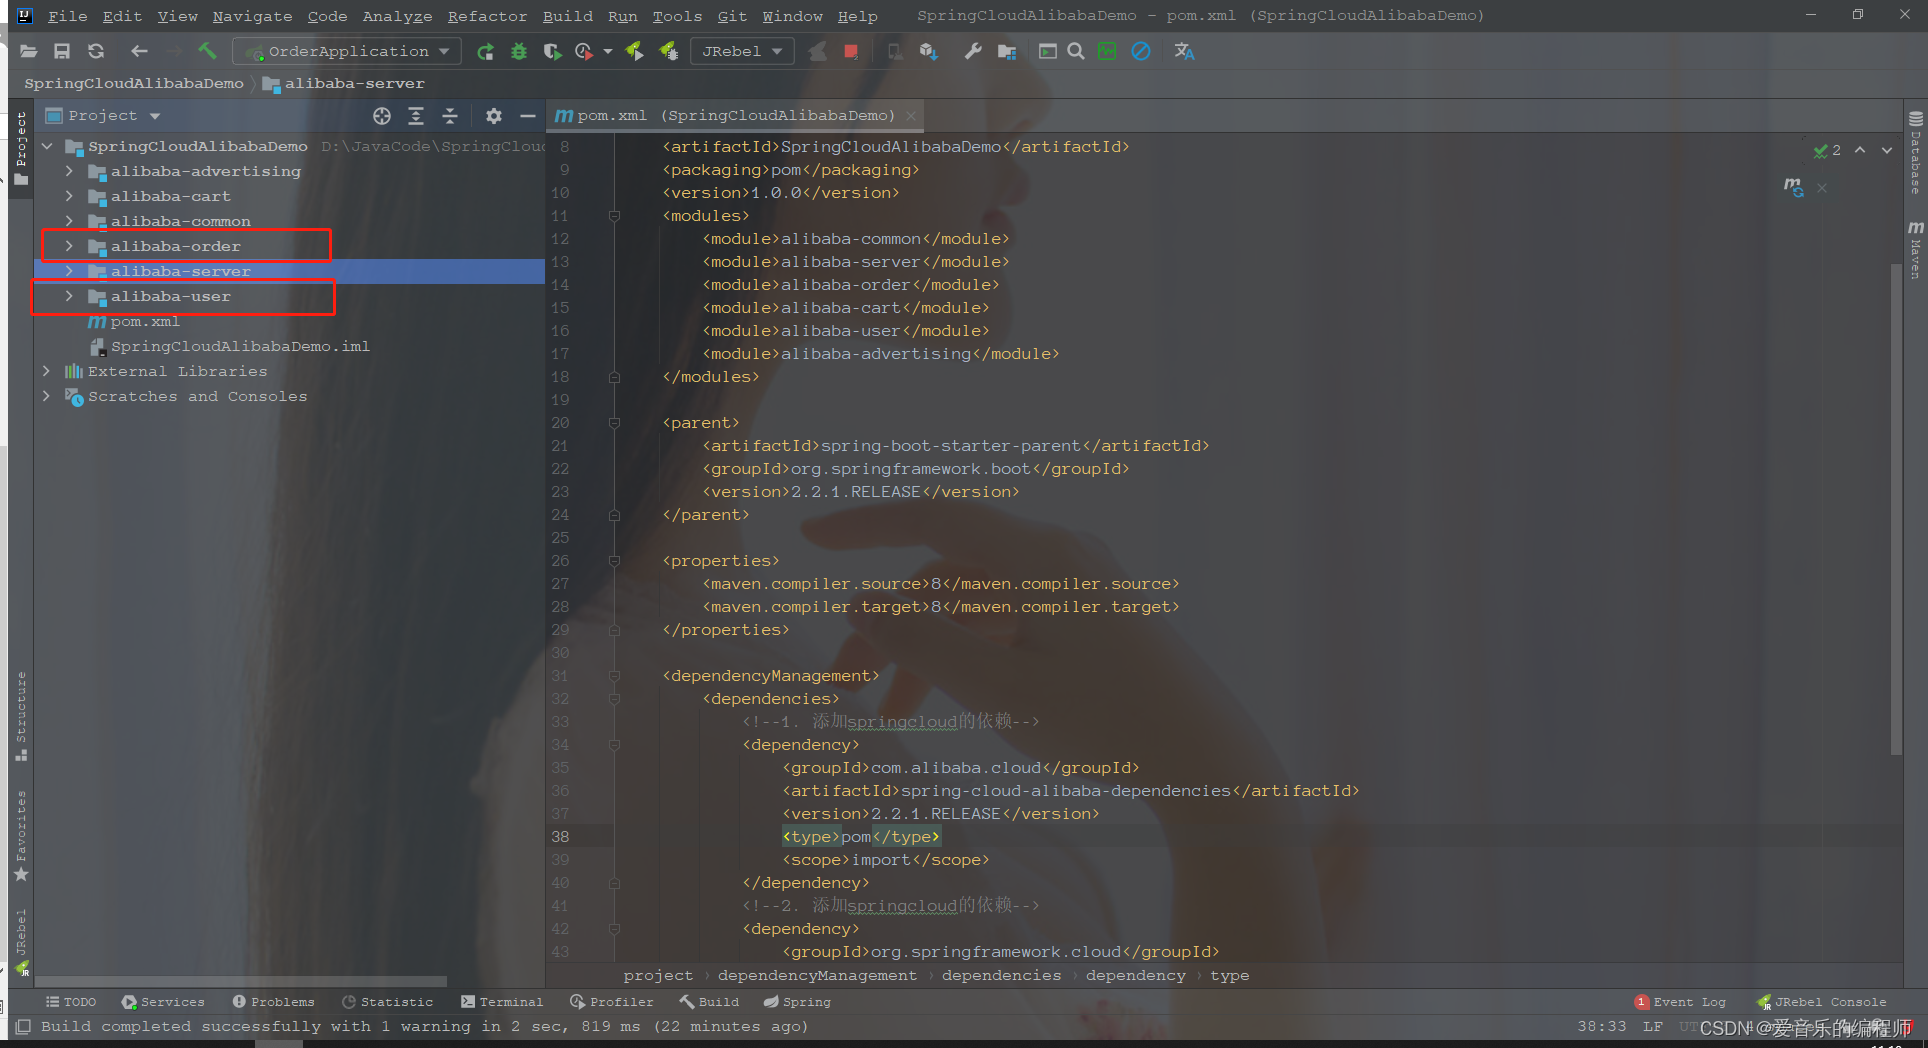Run with coverage shield icon

pyautogui.click(x=552, y=51)
